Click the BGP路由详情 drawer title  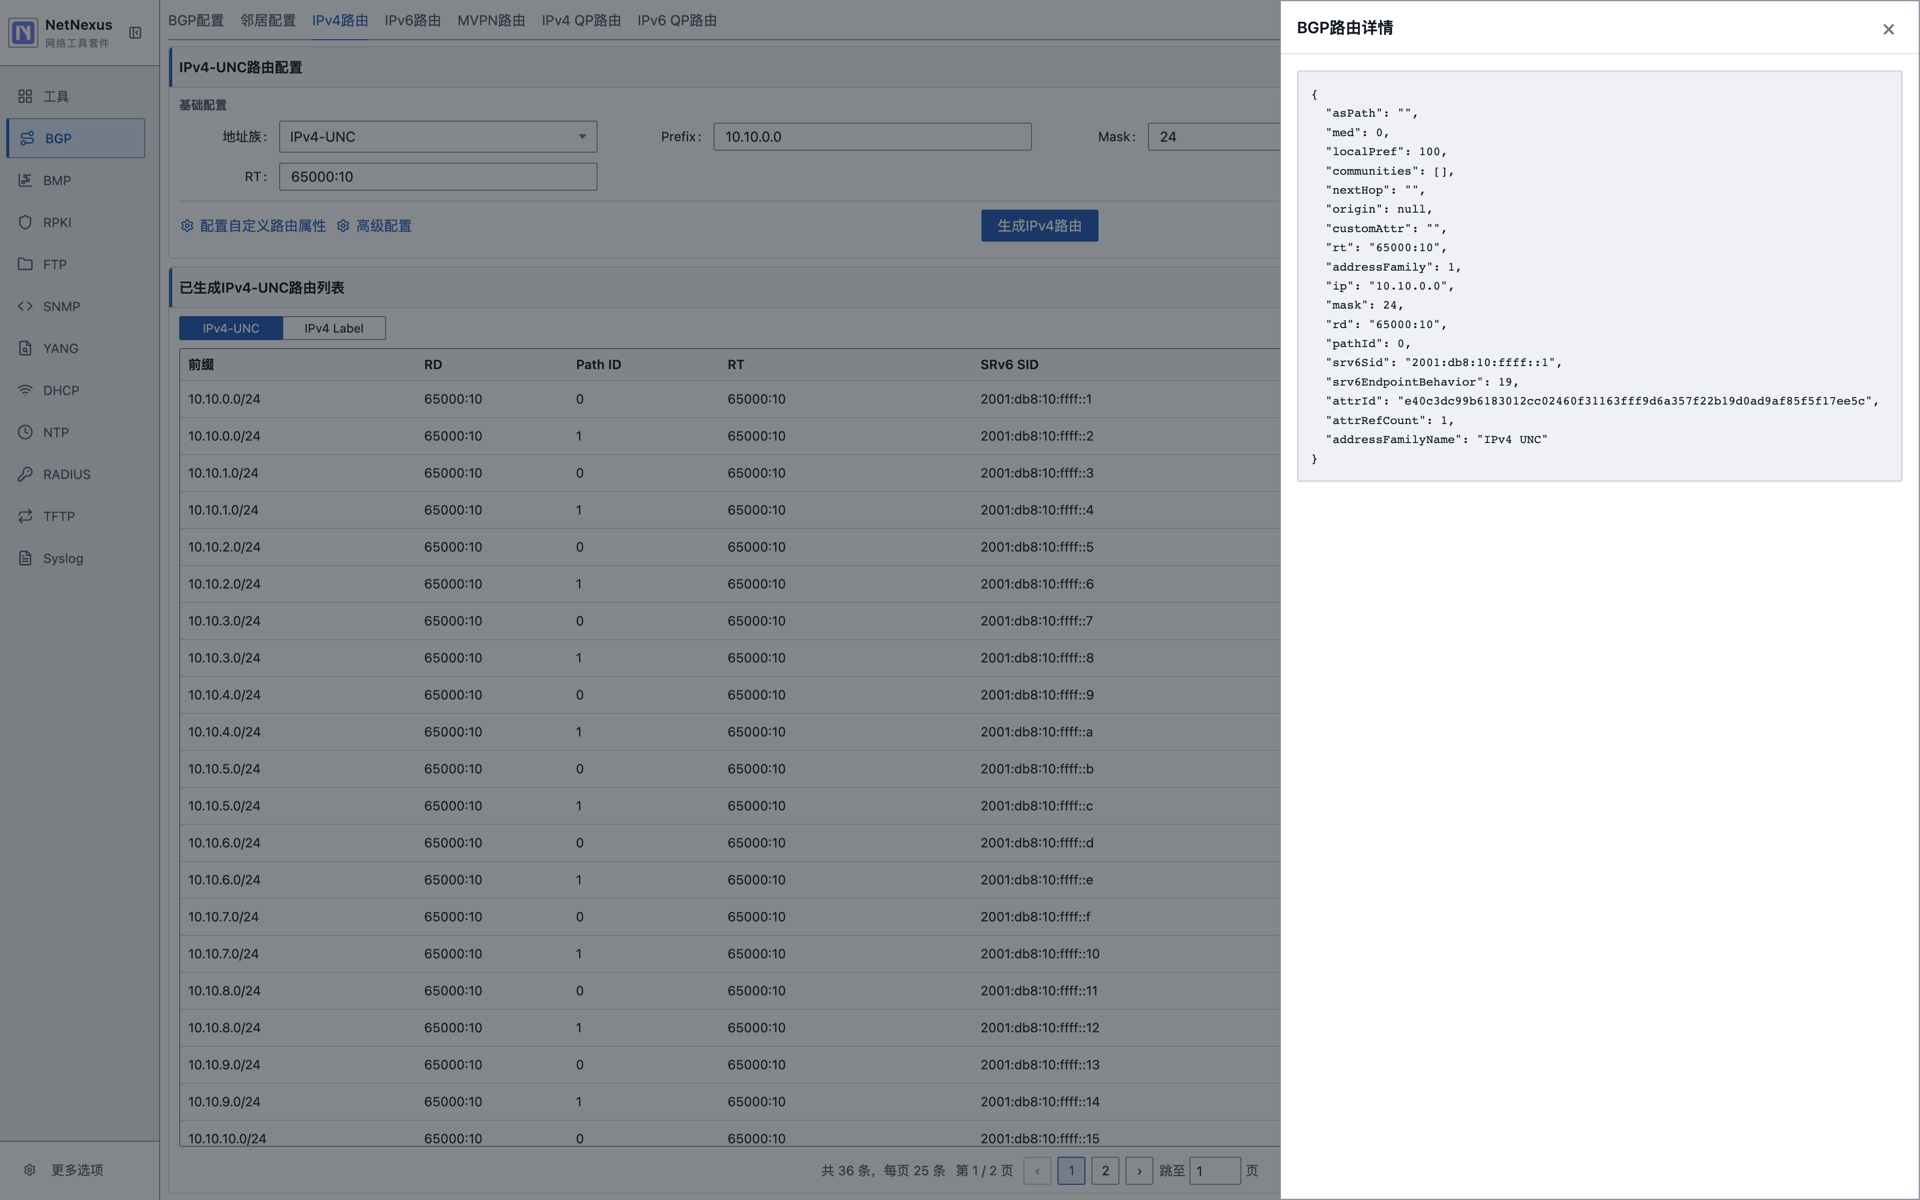coord(1345,28)
